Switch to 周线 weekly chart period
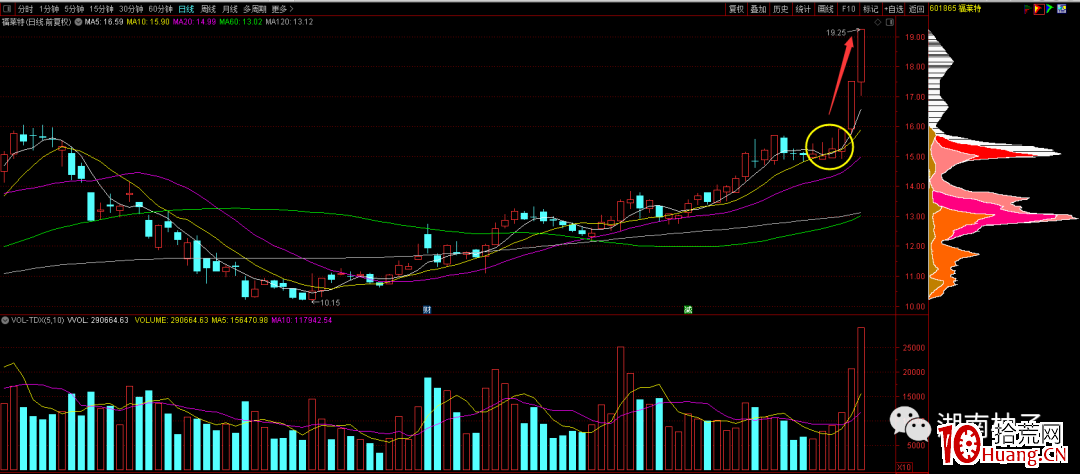The image size is (1080, 474). pyautogui.click(x=209, y=8)
